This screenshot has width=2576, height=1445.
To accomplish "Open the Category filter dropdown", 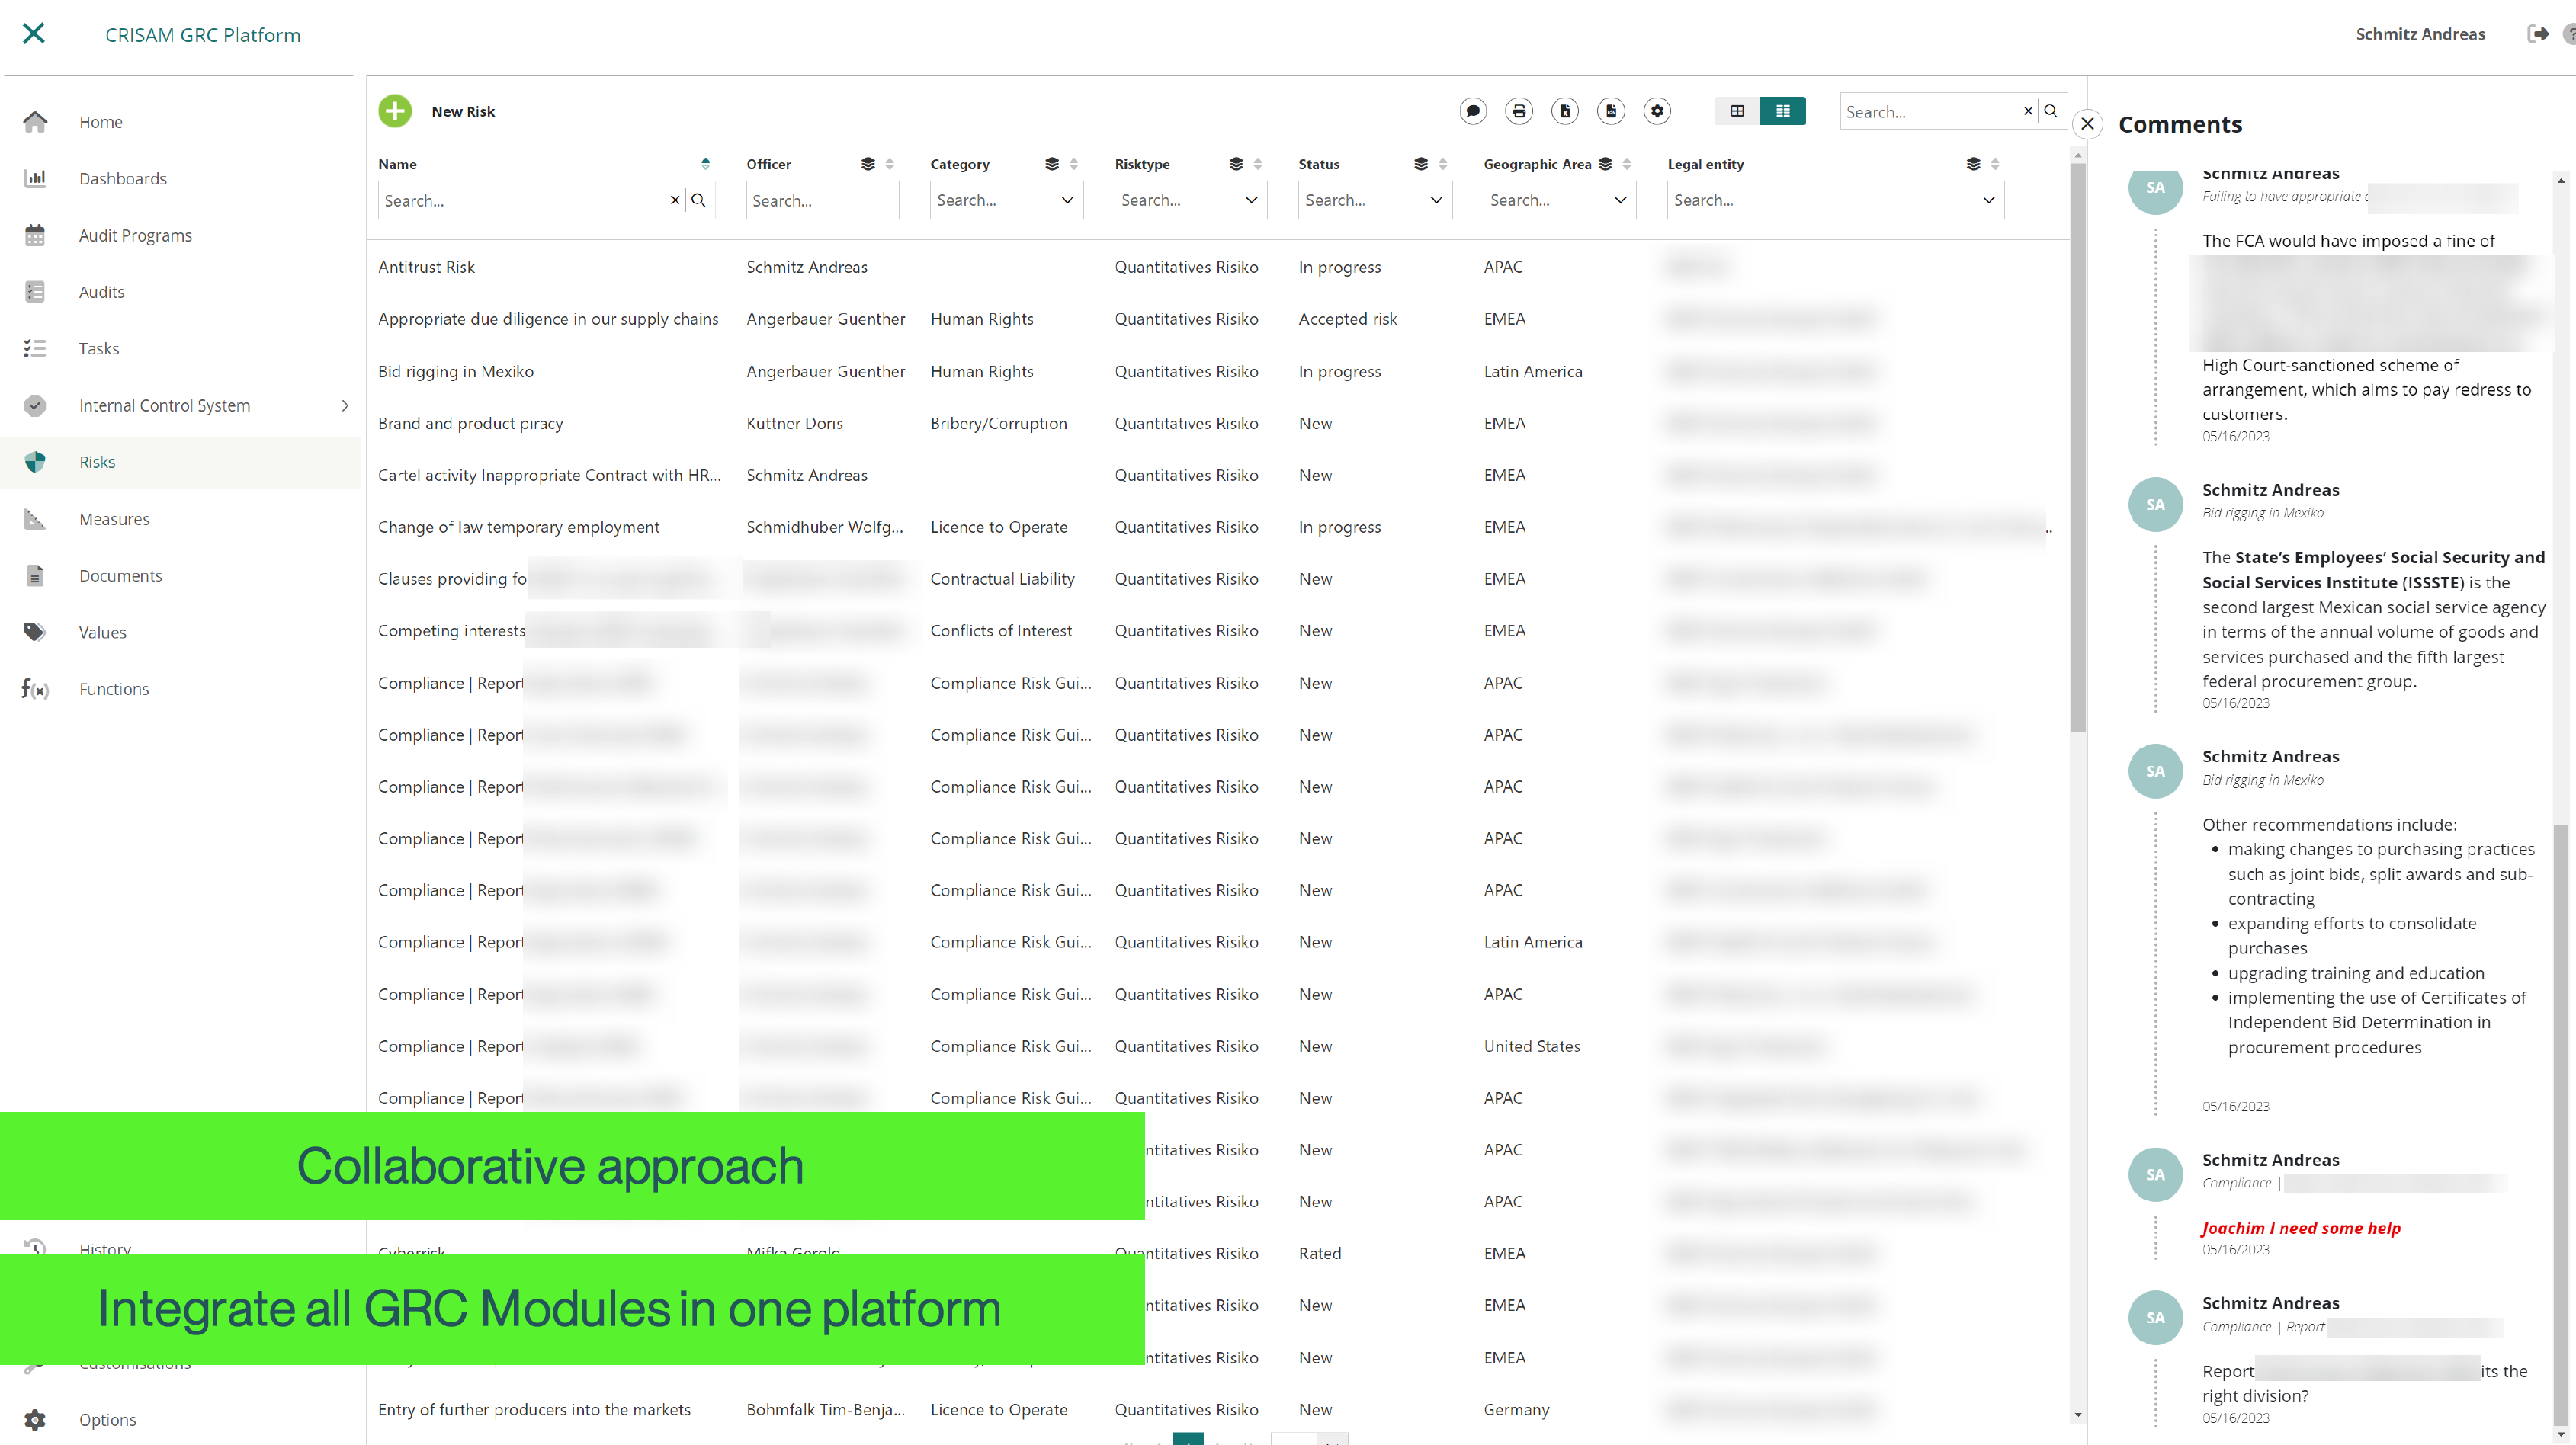I will tap(1066, 200).
